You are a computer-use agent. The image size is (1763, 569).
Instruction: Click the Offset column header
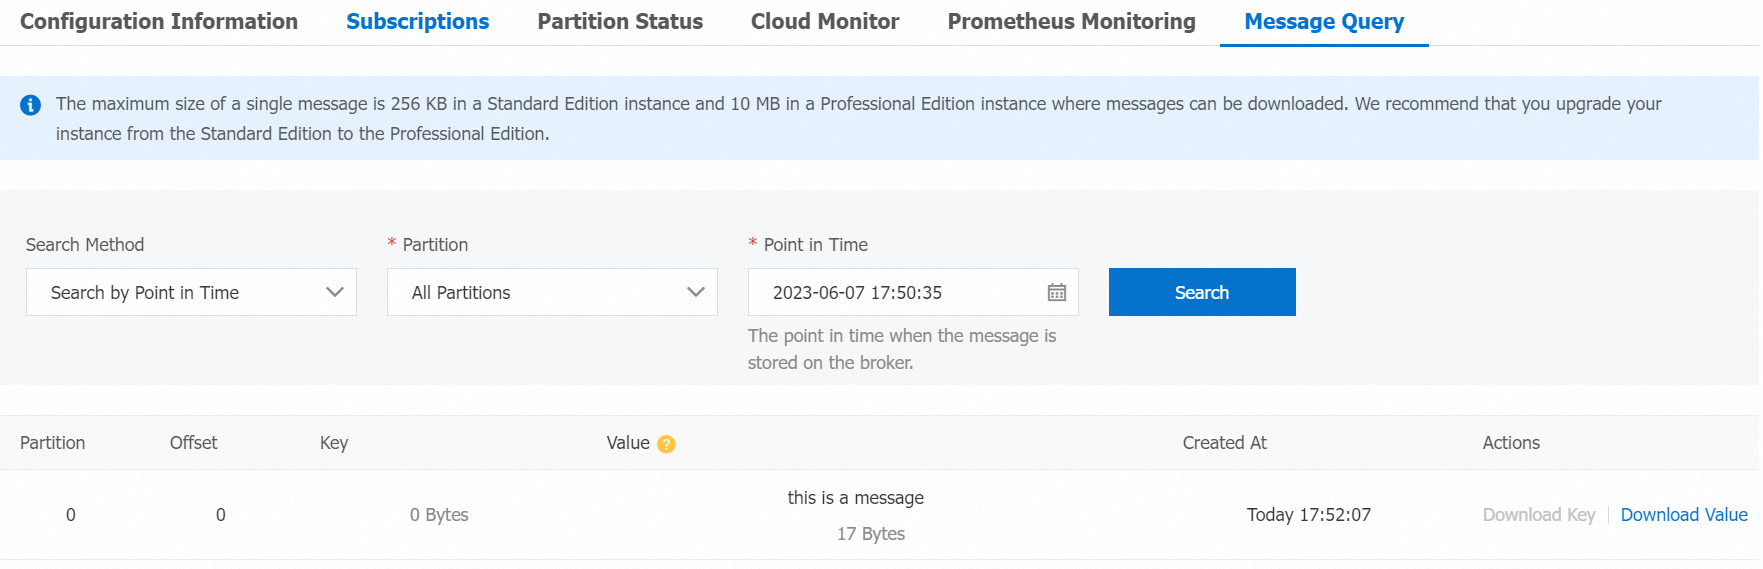[193, 443]
